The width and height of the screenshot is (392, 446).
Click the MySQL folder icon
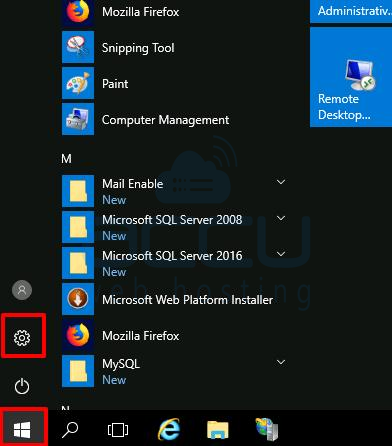(x=78, y=371)
